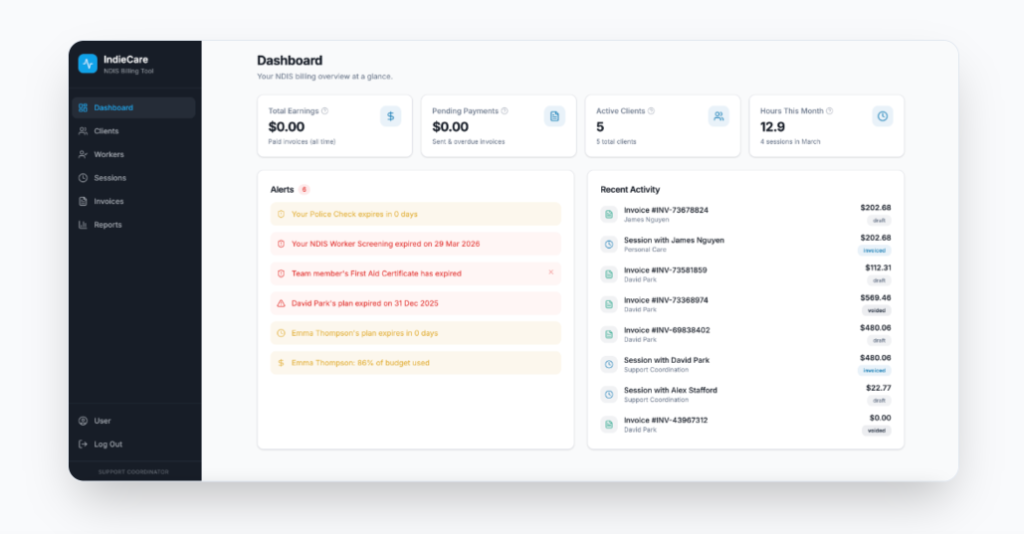The width and height of the screenshot is (1024, 534).
Task: Open Invoice #INV-73368974
Action: coord(745,304)
